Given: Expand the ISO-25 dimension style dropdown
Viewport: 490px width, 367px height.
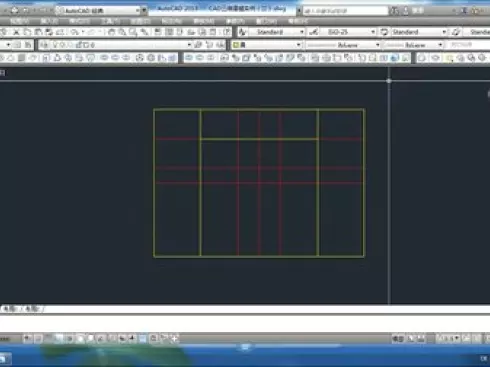Looking at the screenshot, I should tap(349, 32).
